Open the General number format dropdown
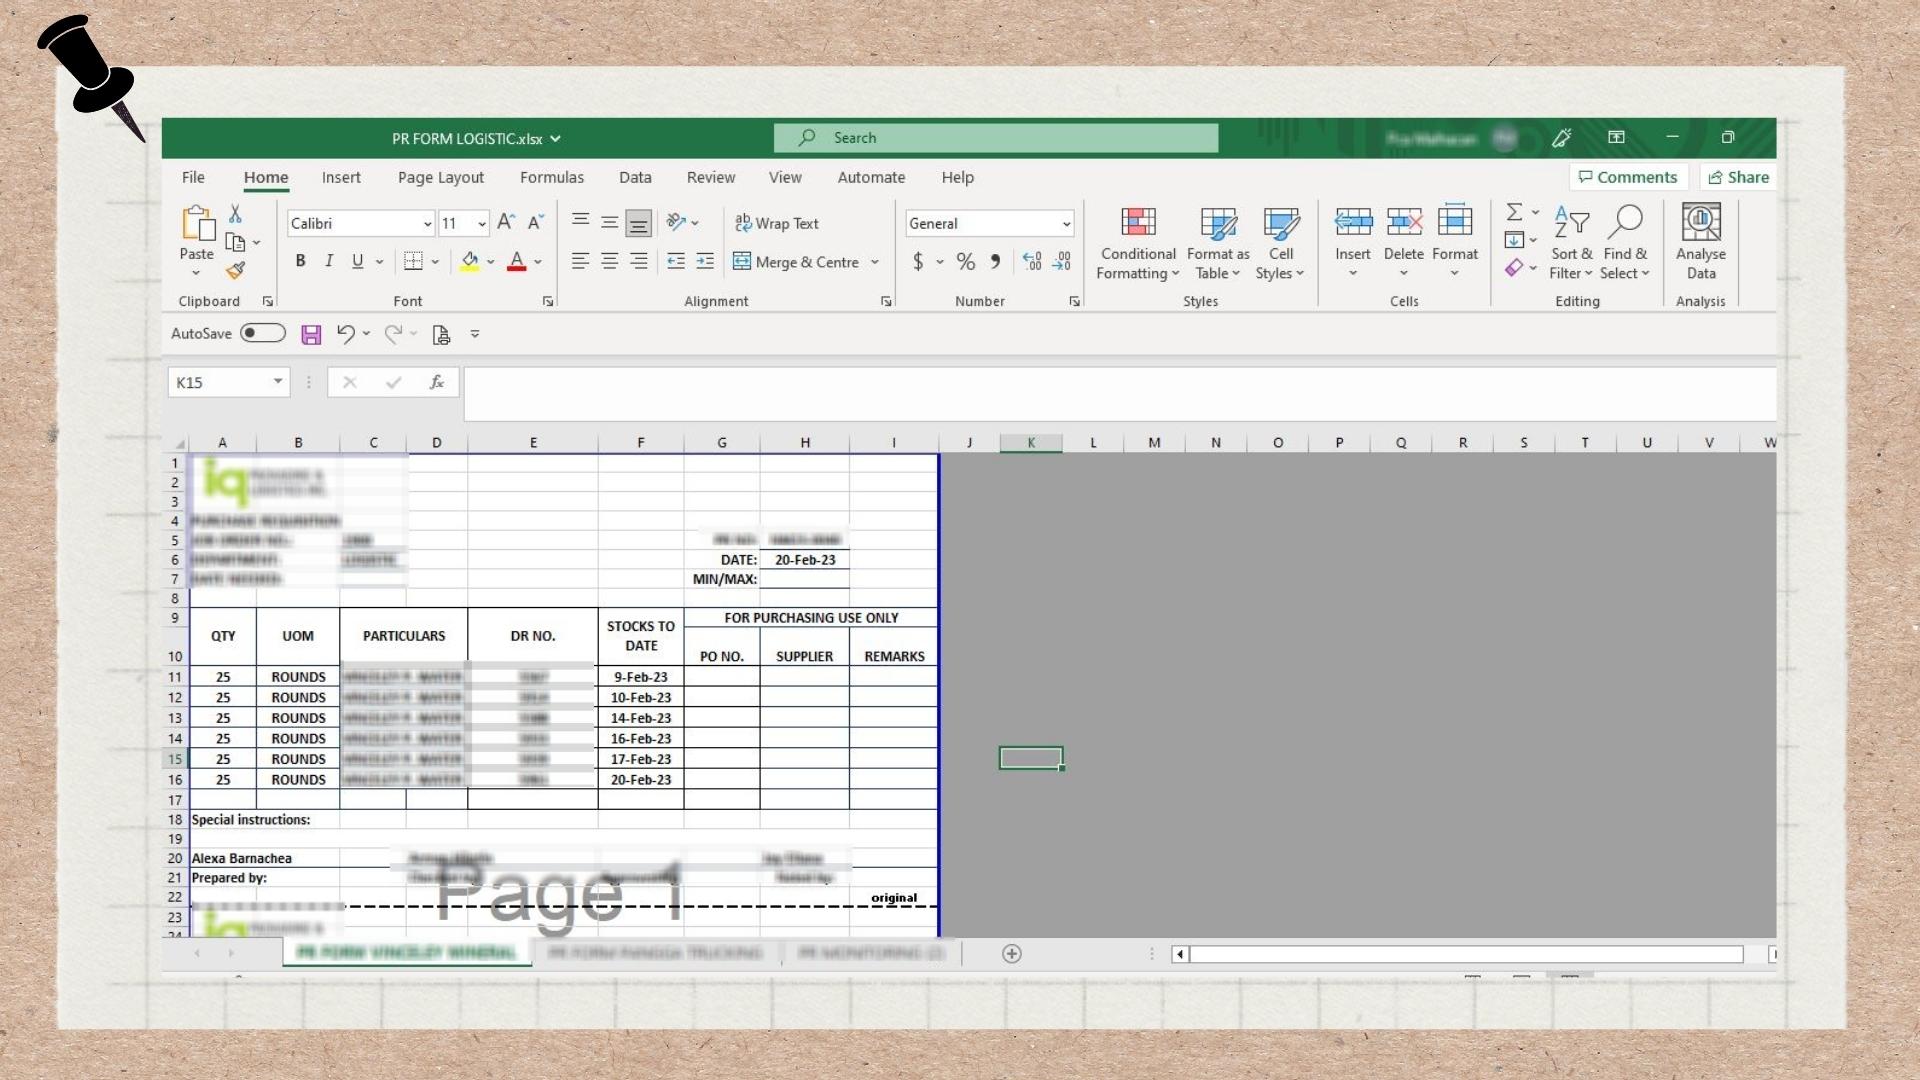The height and width of the screenshot is (1080, 1920). click(1066, 224)
